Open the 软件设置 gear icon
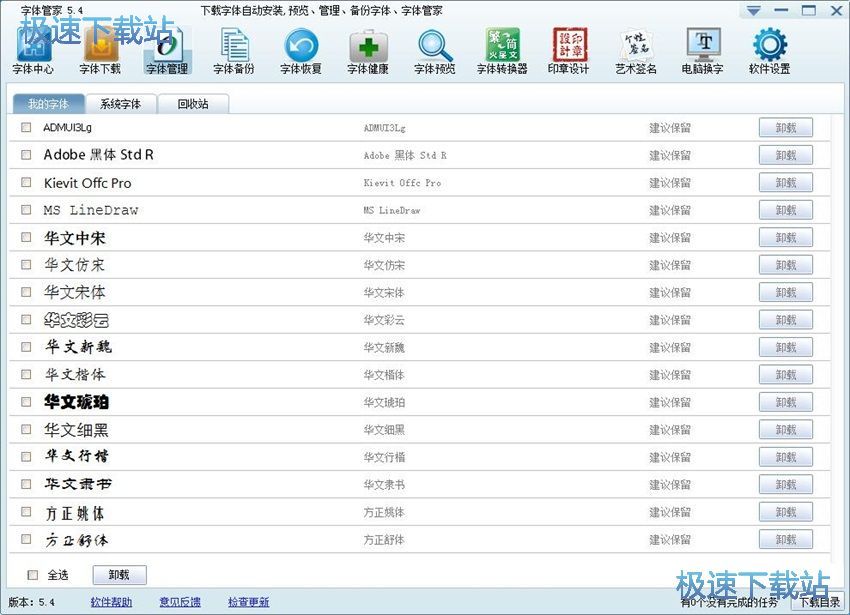The height and width of the screenshot is (615, 850). [x=769, y=50]
